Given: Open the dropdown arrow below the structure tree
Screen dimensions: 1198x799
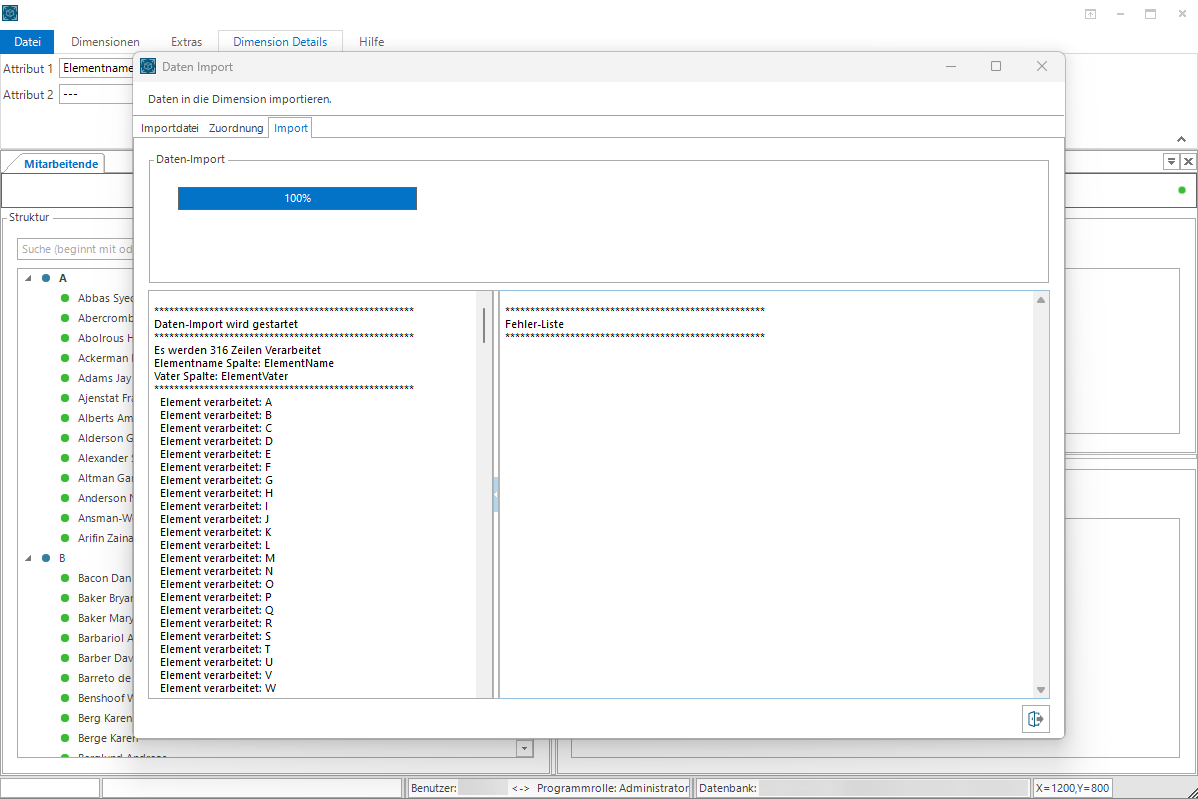Looking at the screenshot, I should coord(524,749).
